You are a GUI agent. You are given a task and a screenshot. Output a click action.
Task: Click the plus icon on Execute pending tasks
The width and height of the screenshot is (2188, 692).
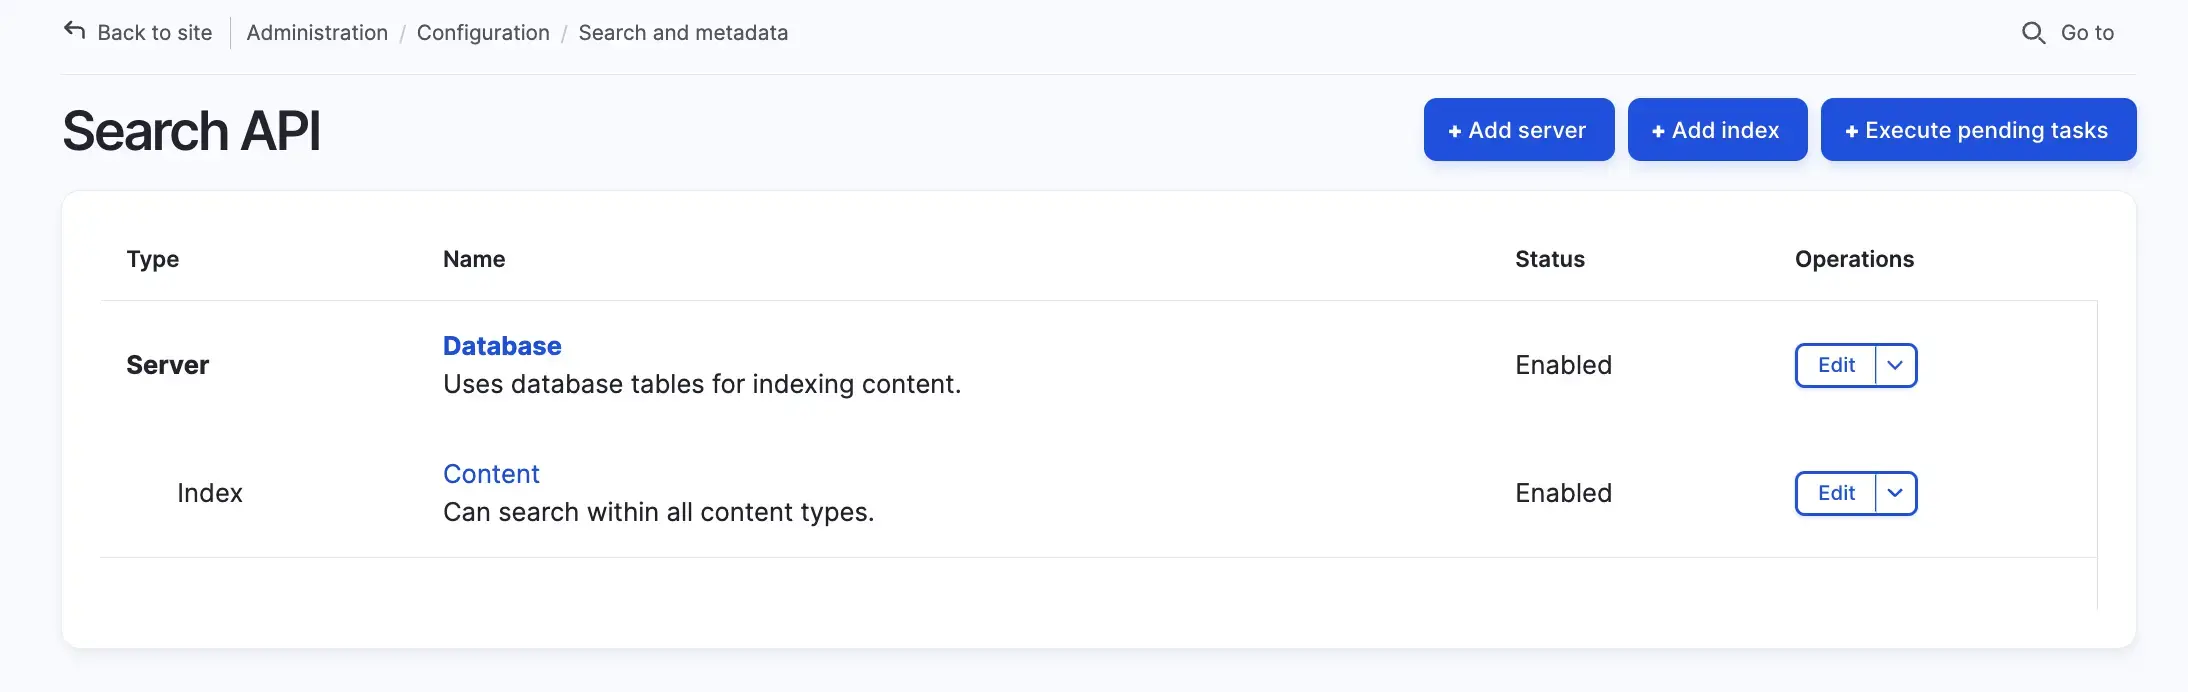tap(1852, 131)
